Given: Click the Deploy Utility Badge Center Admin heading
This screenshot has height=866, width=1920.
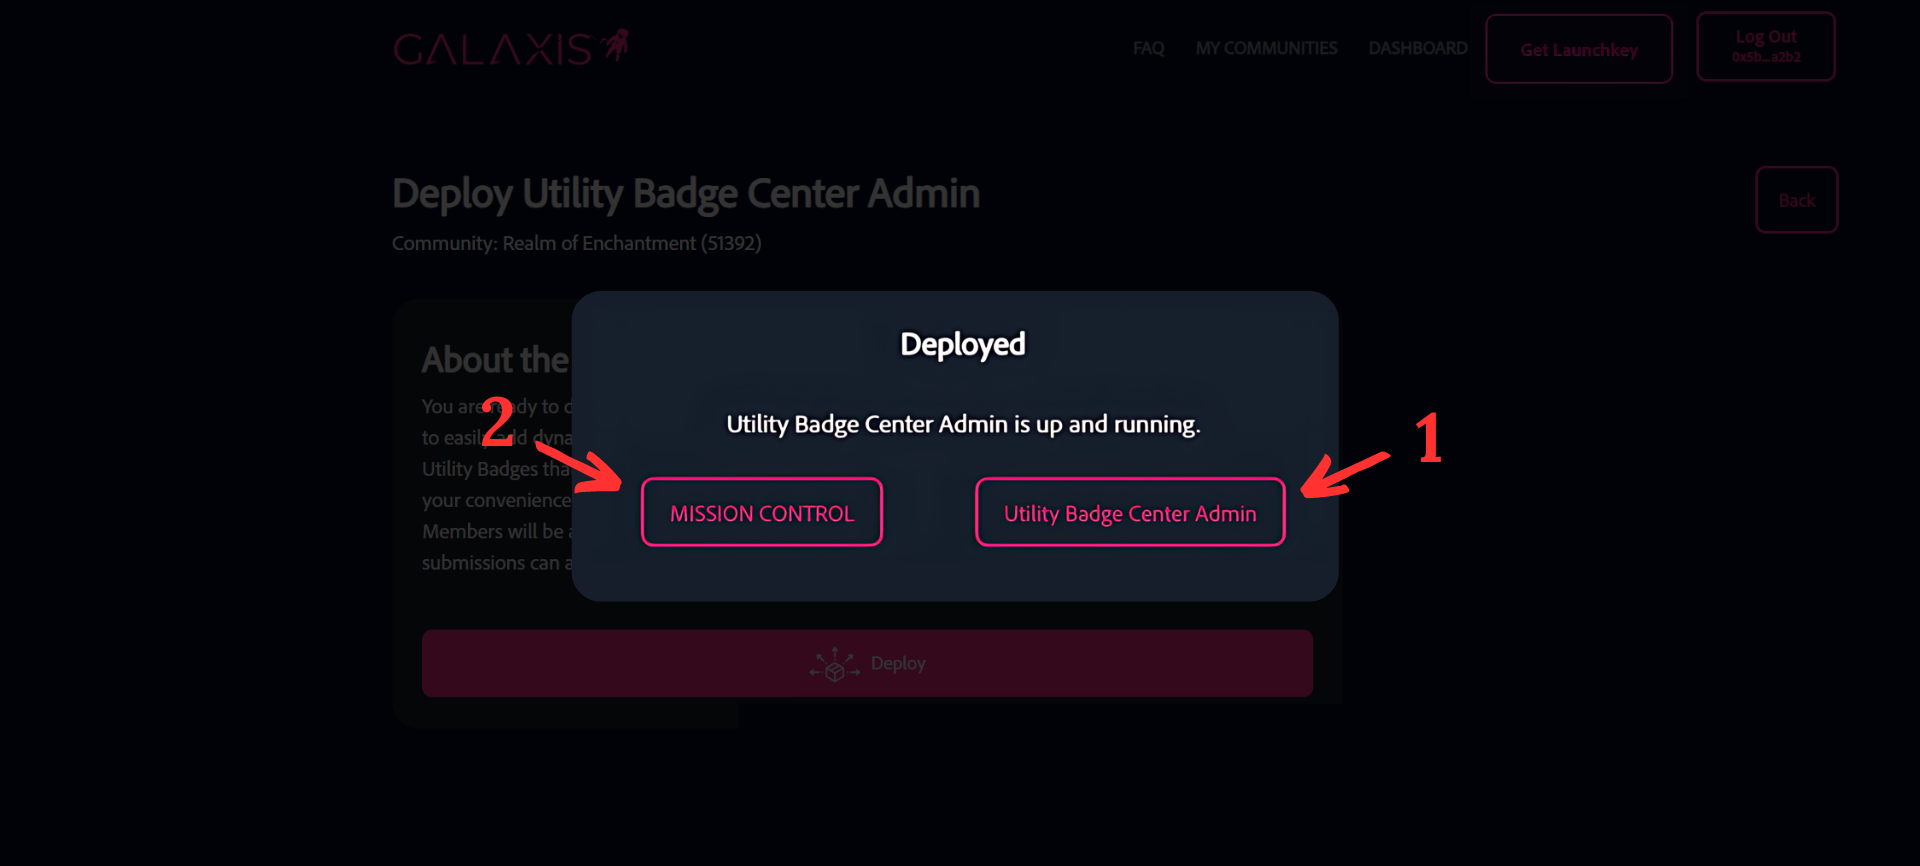Looking at the screenshot, I should pos(685,193).
